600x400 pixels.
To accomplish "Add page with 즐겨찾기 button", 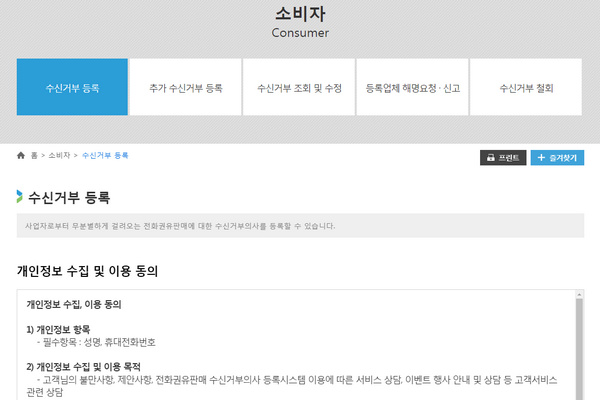I will 557,158.
